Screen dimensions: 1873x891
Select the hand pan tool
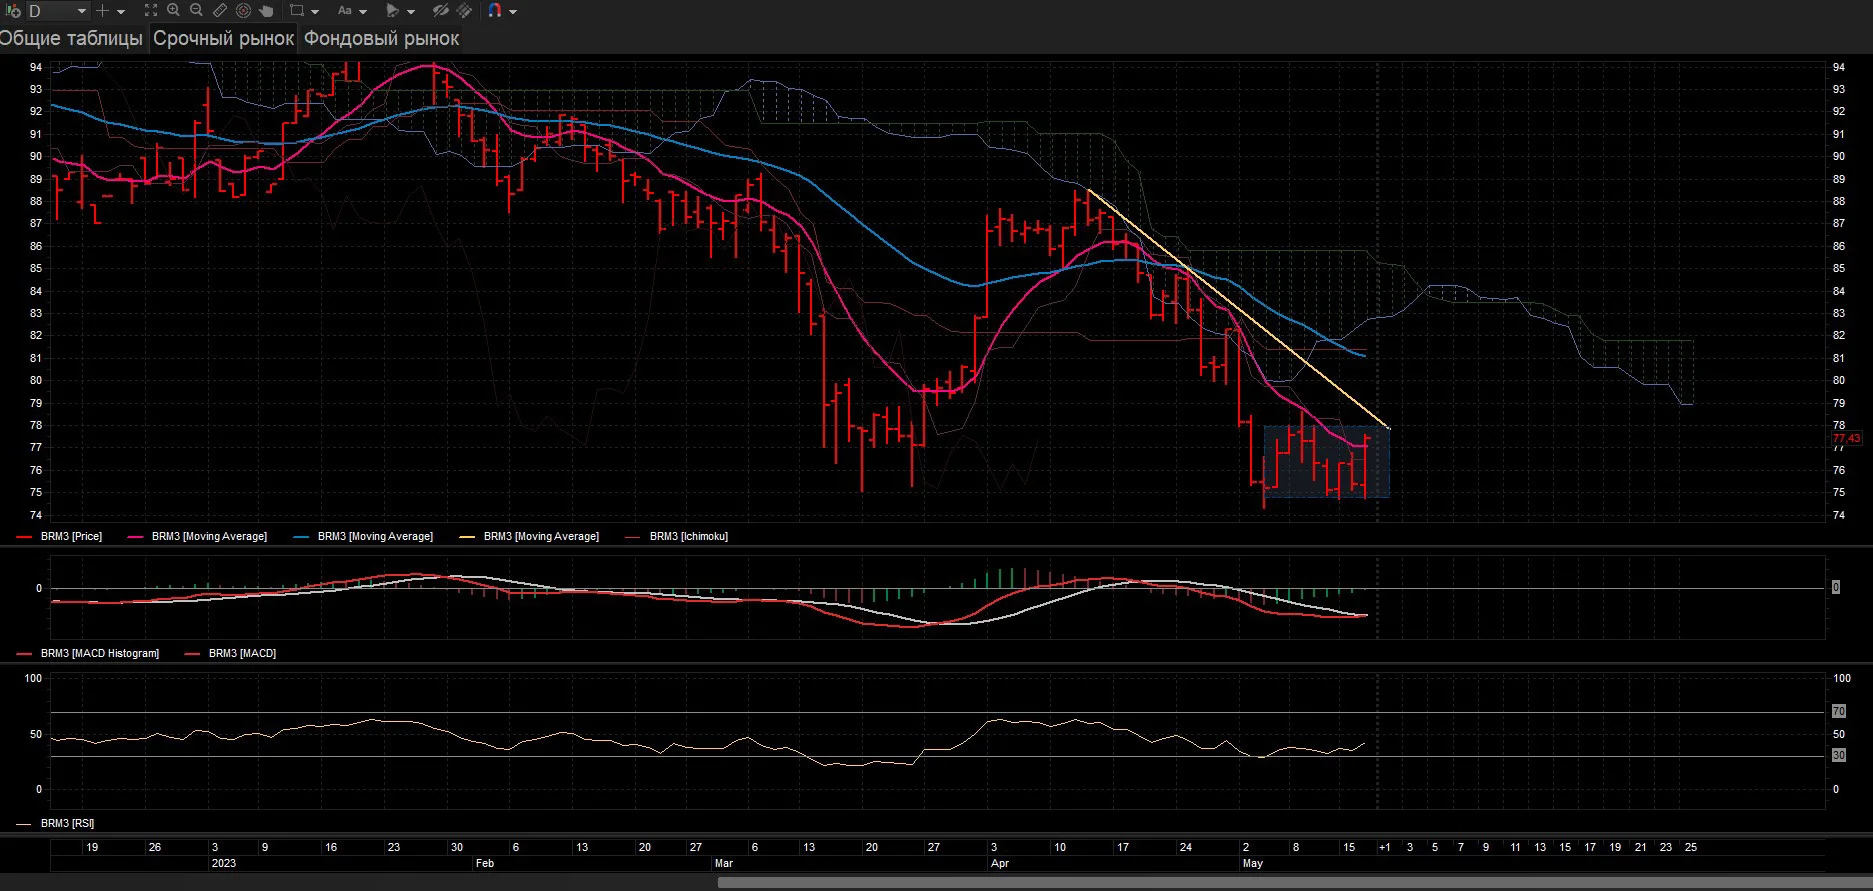266,11
